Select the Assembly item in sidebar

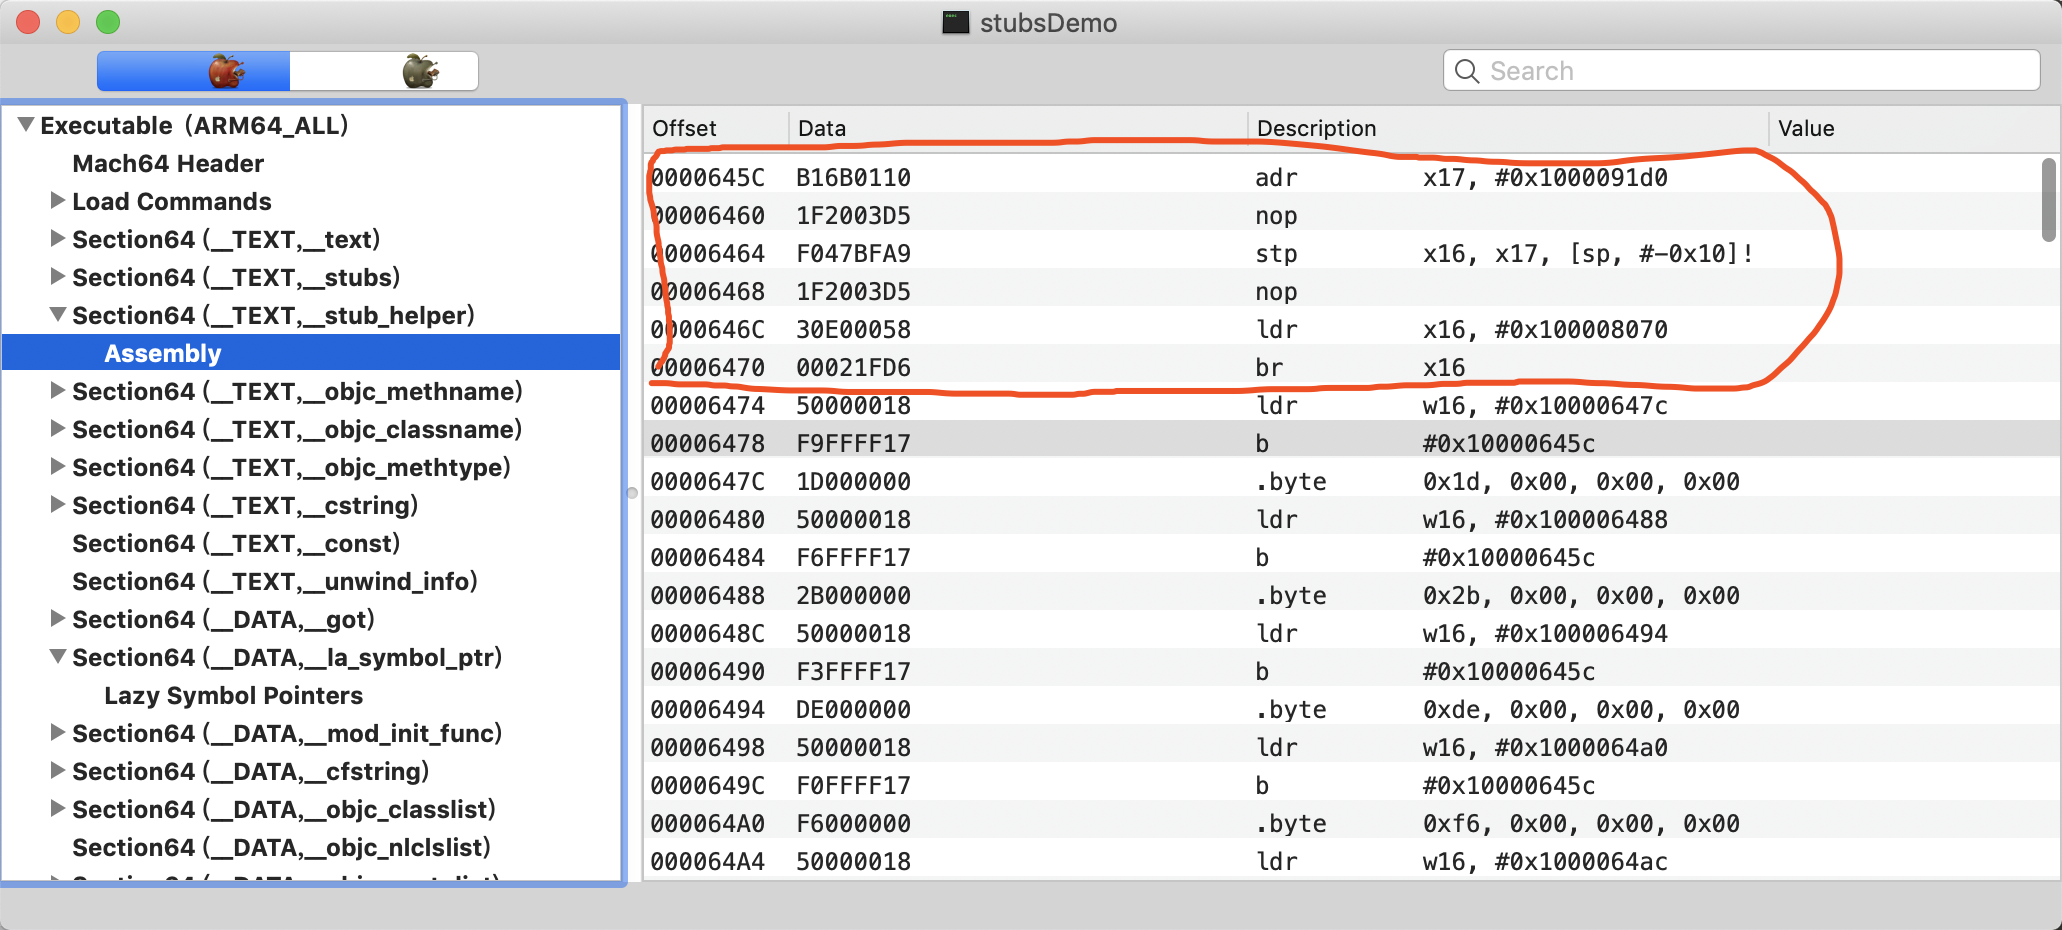click(x=163, y=353)
